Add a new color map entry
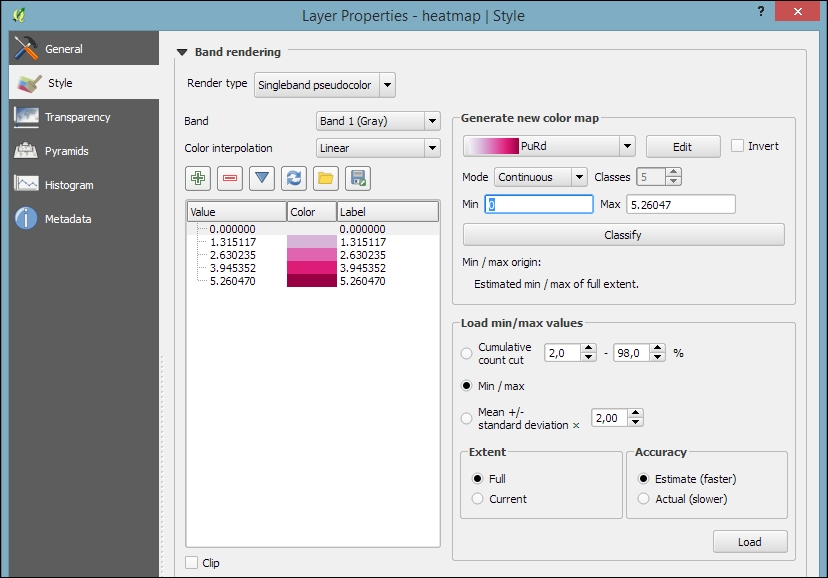 tap(197, 177)
